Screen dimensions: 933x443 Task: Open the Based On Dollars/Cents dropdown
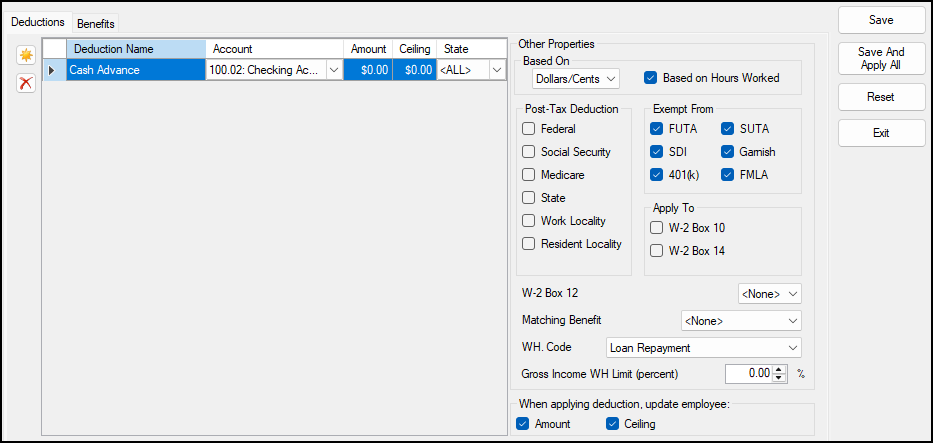click(576, 78)
